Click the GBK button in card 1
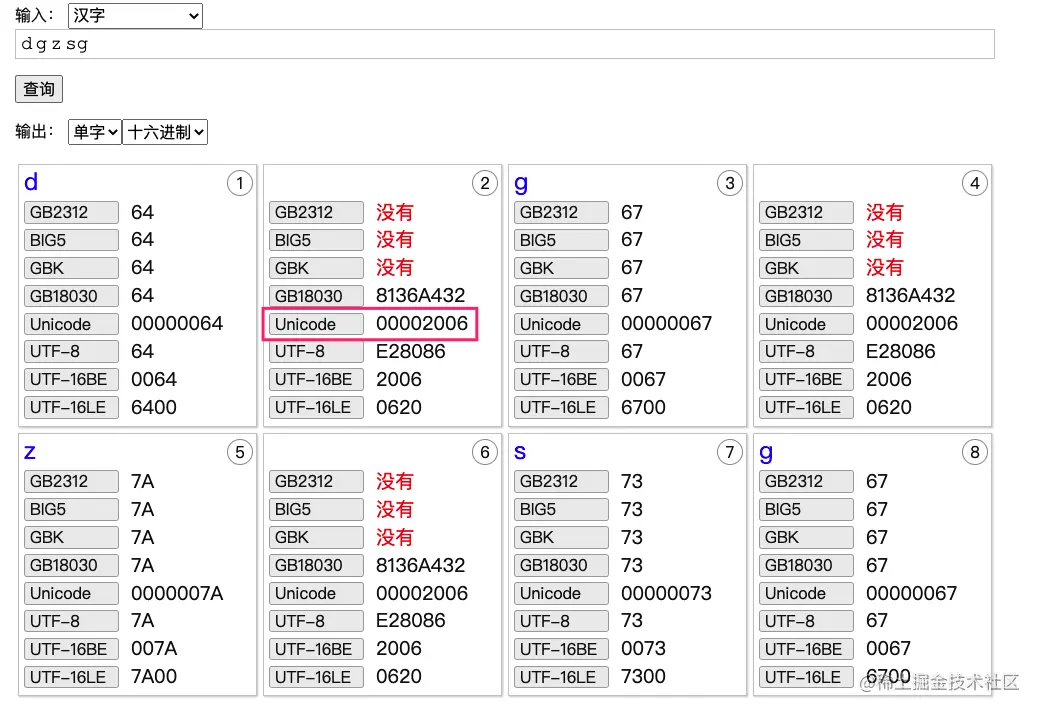The height and width of the screenshot is (713, 1040). [x=72, y=268]
